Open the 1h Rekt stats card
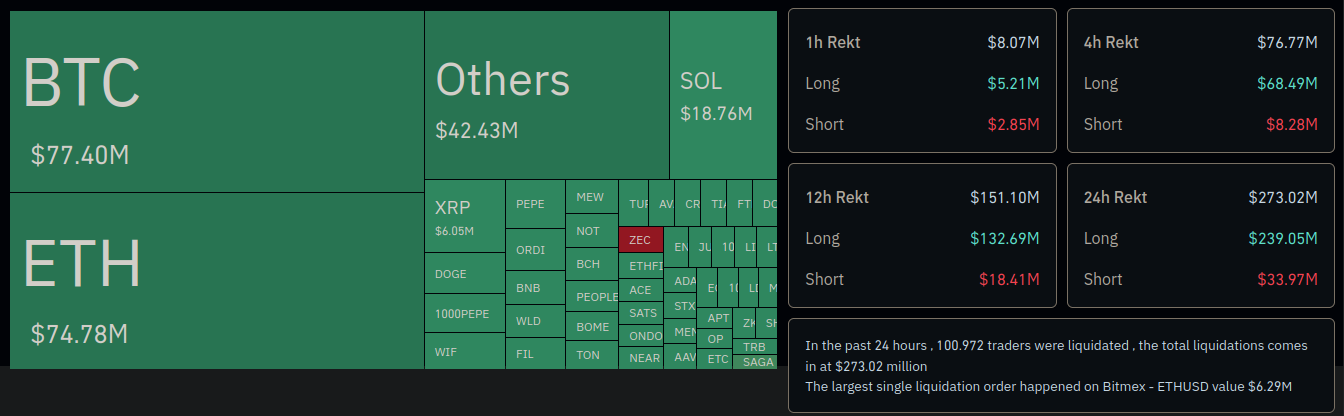Screen dimensions: 1344x416 921,82
